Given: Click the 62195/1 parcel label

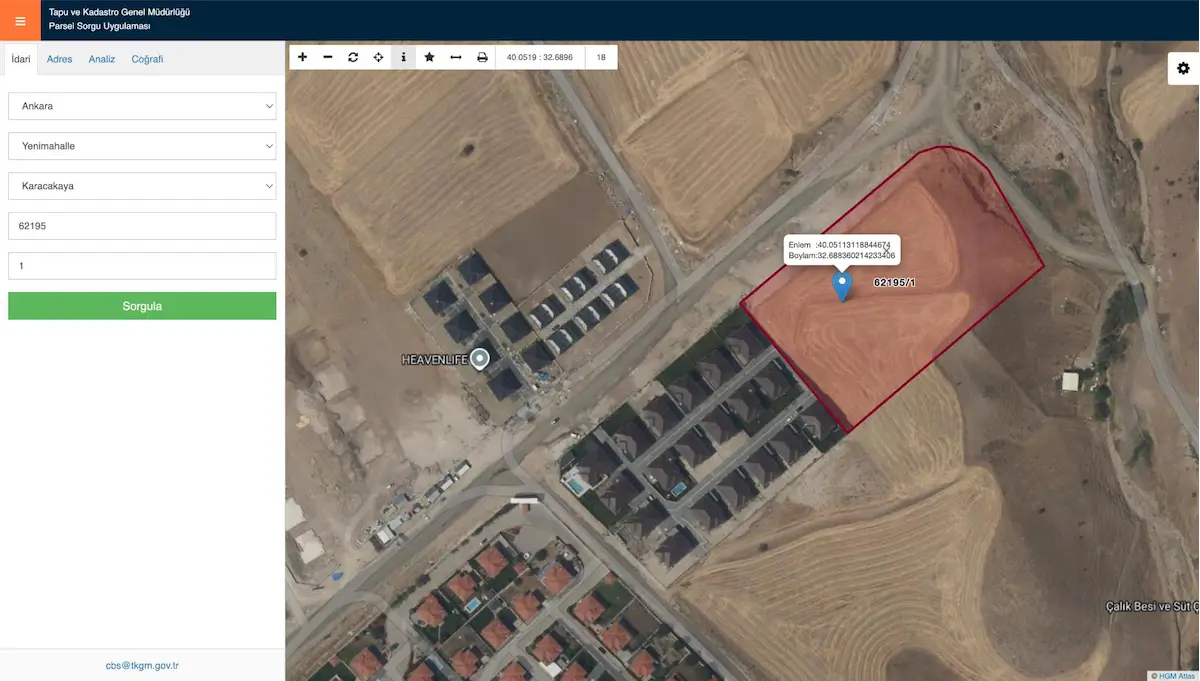Looking at the screenshot, I should pos(895,283).
